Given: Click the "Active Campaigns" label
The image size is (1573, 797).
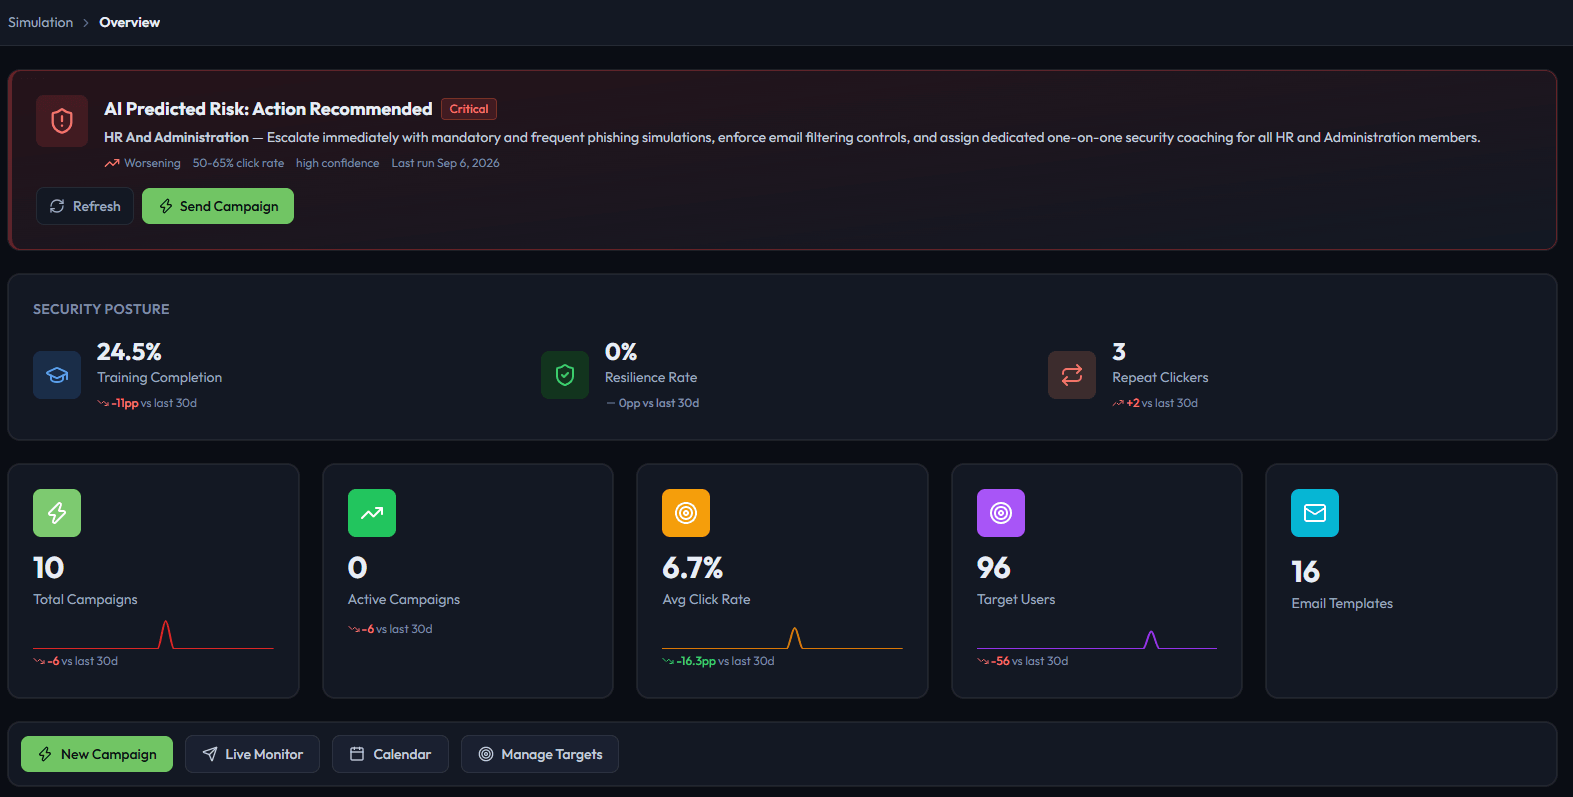Looking at the screenshot, I should 404,599.
